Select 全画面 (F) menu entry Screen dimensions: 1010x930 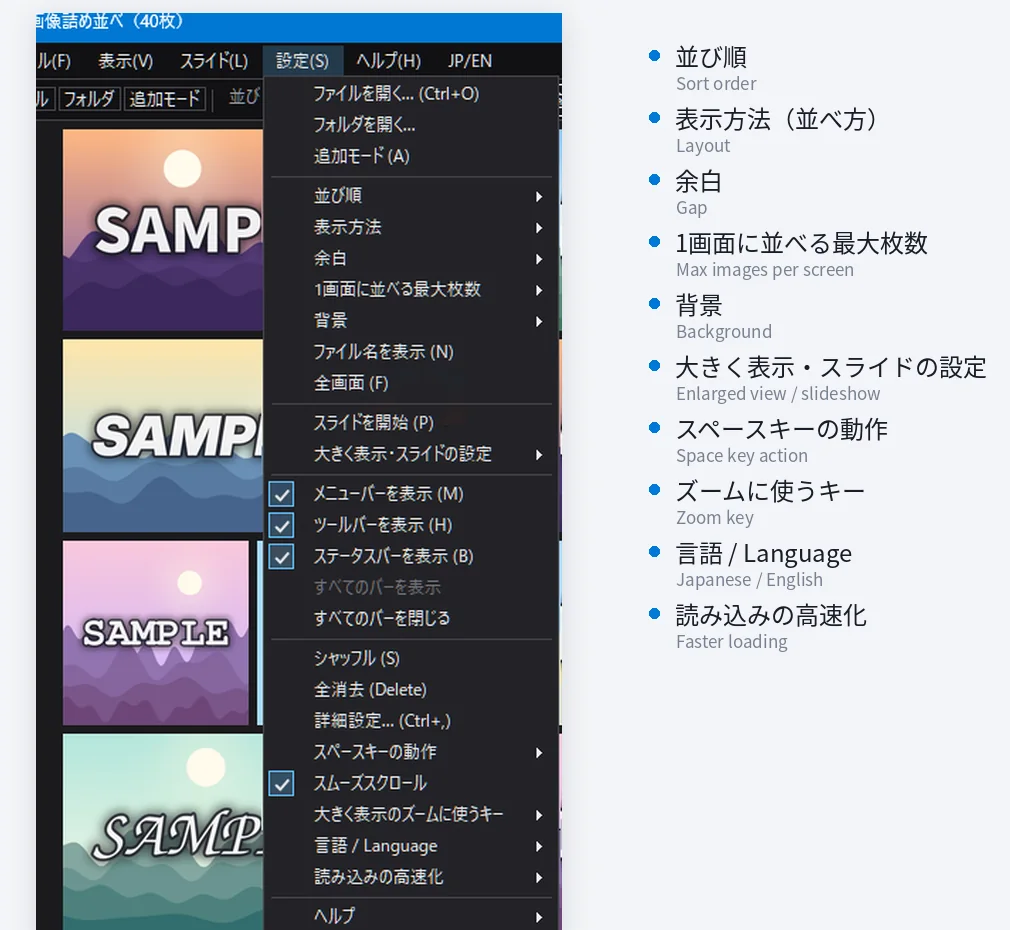[411, 383]
